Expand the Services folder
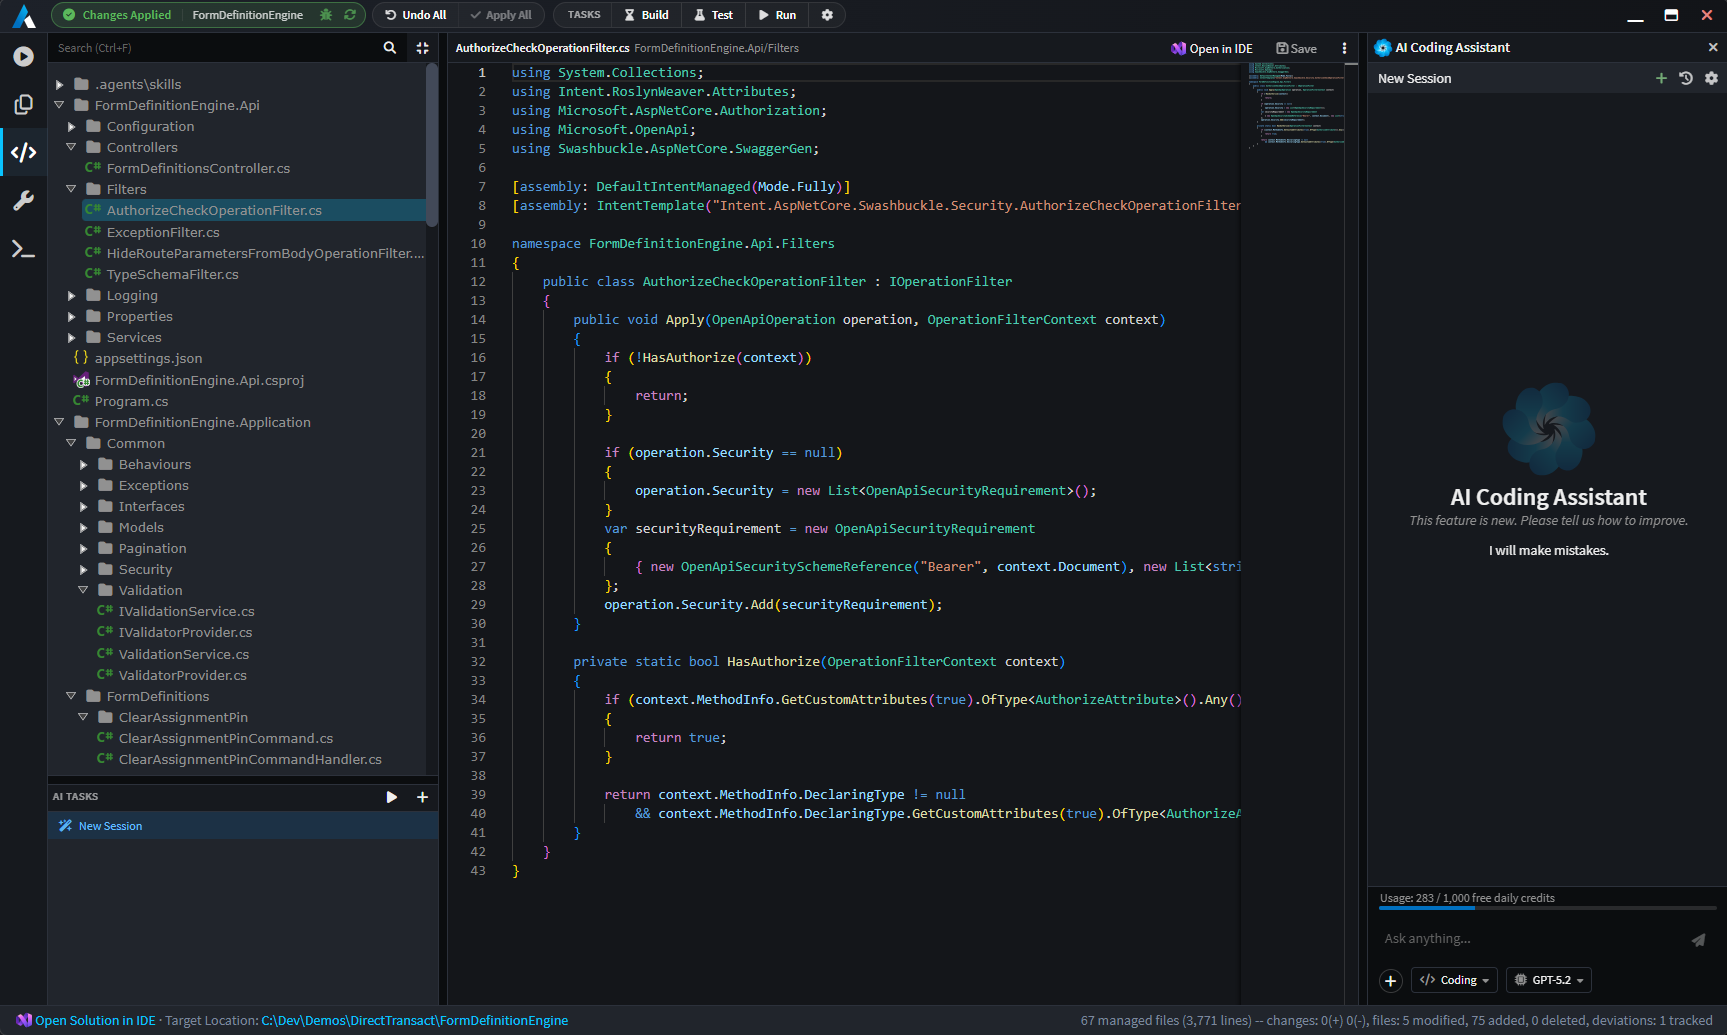This screenshot has width=1727, height=1035. point(71,338)
